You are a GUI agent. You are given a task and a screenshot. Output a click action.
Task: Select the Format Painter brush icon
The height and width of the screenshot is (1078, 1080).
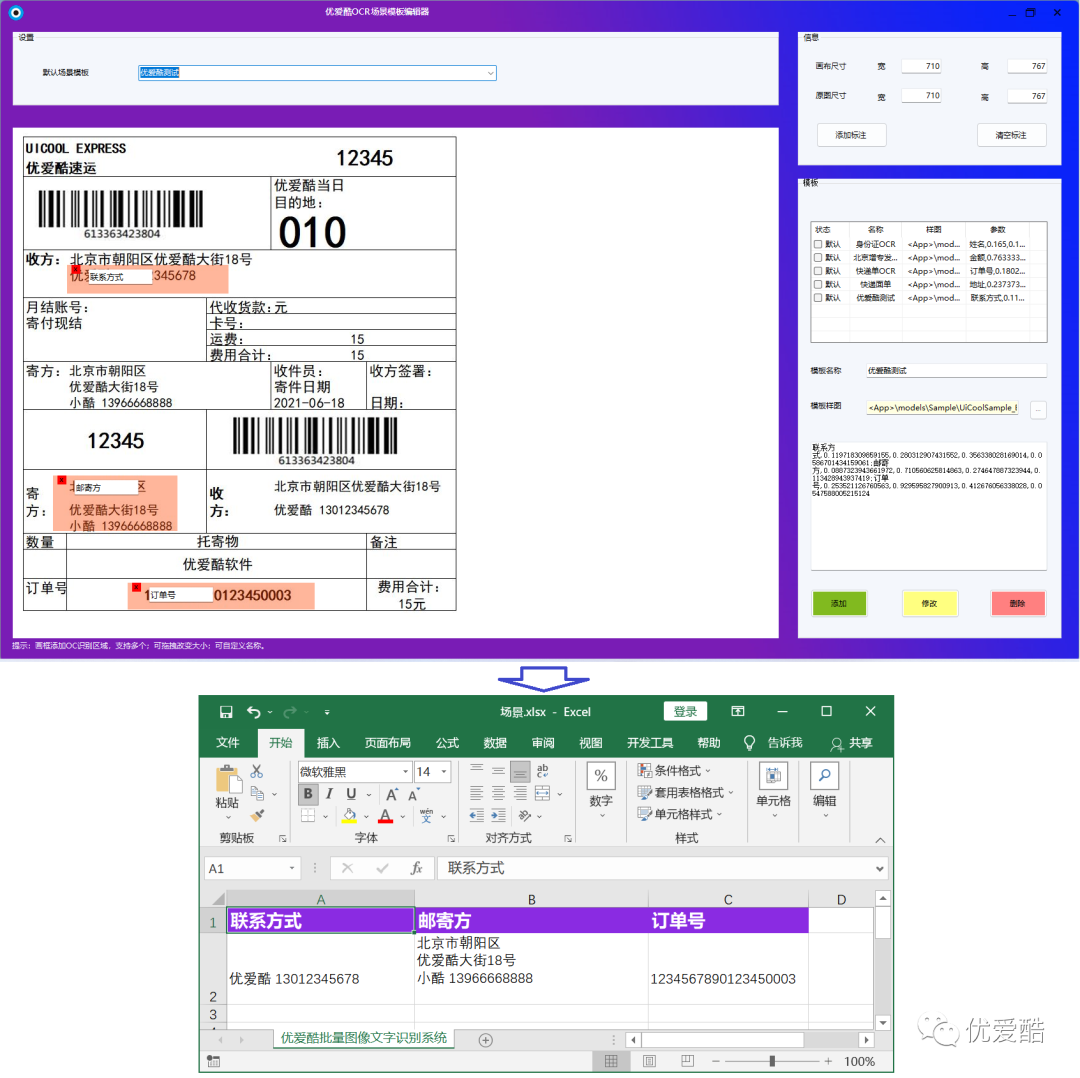[x=257, y=816]
